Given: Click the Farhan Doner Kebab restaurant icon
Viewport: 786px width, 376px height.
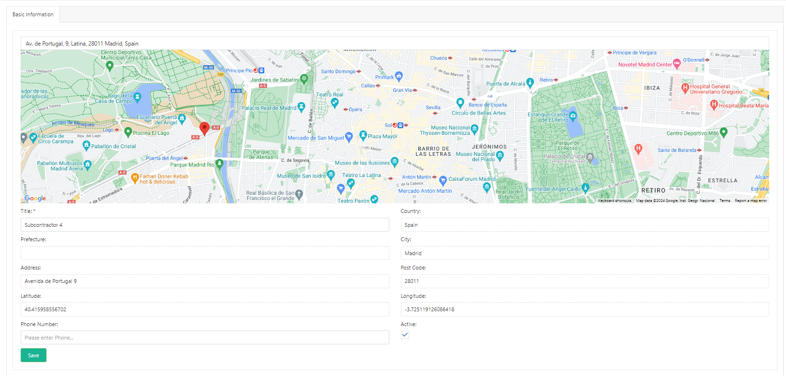Looking at the screenshot, I should pyautogui.click(x=134, y=177).
